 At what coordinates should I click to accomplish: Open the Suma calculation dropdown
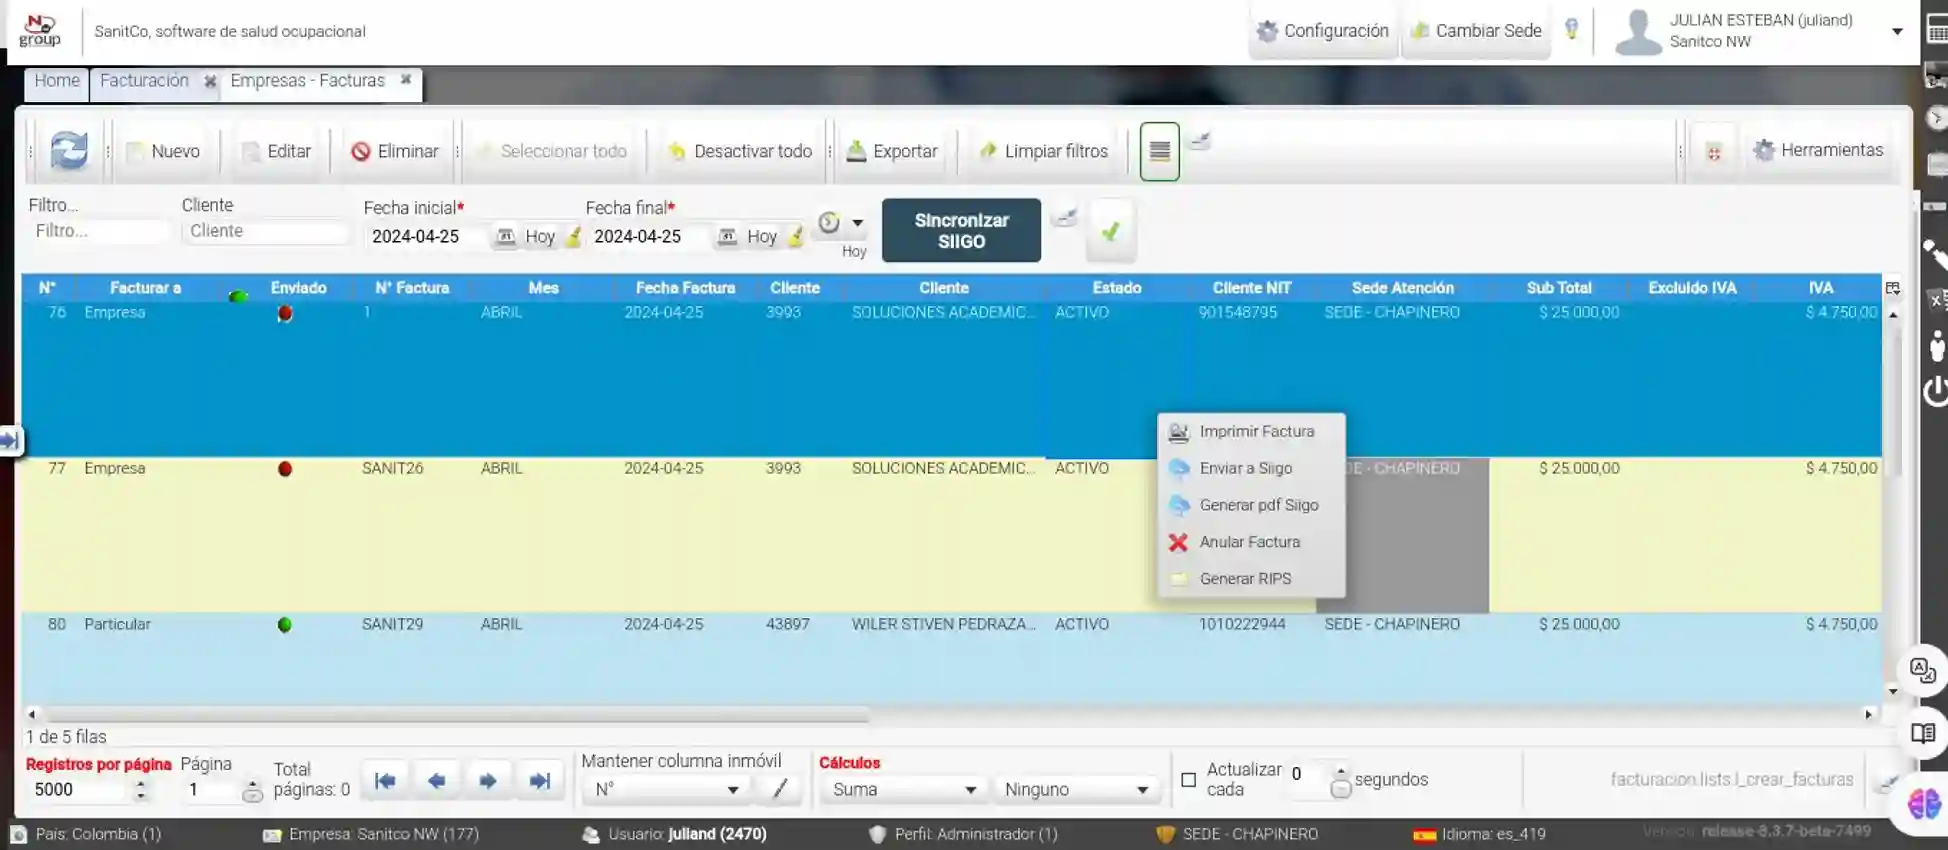click(903, 789)
